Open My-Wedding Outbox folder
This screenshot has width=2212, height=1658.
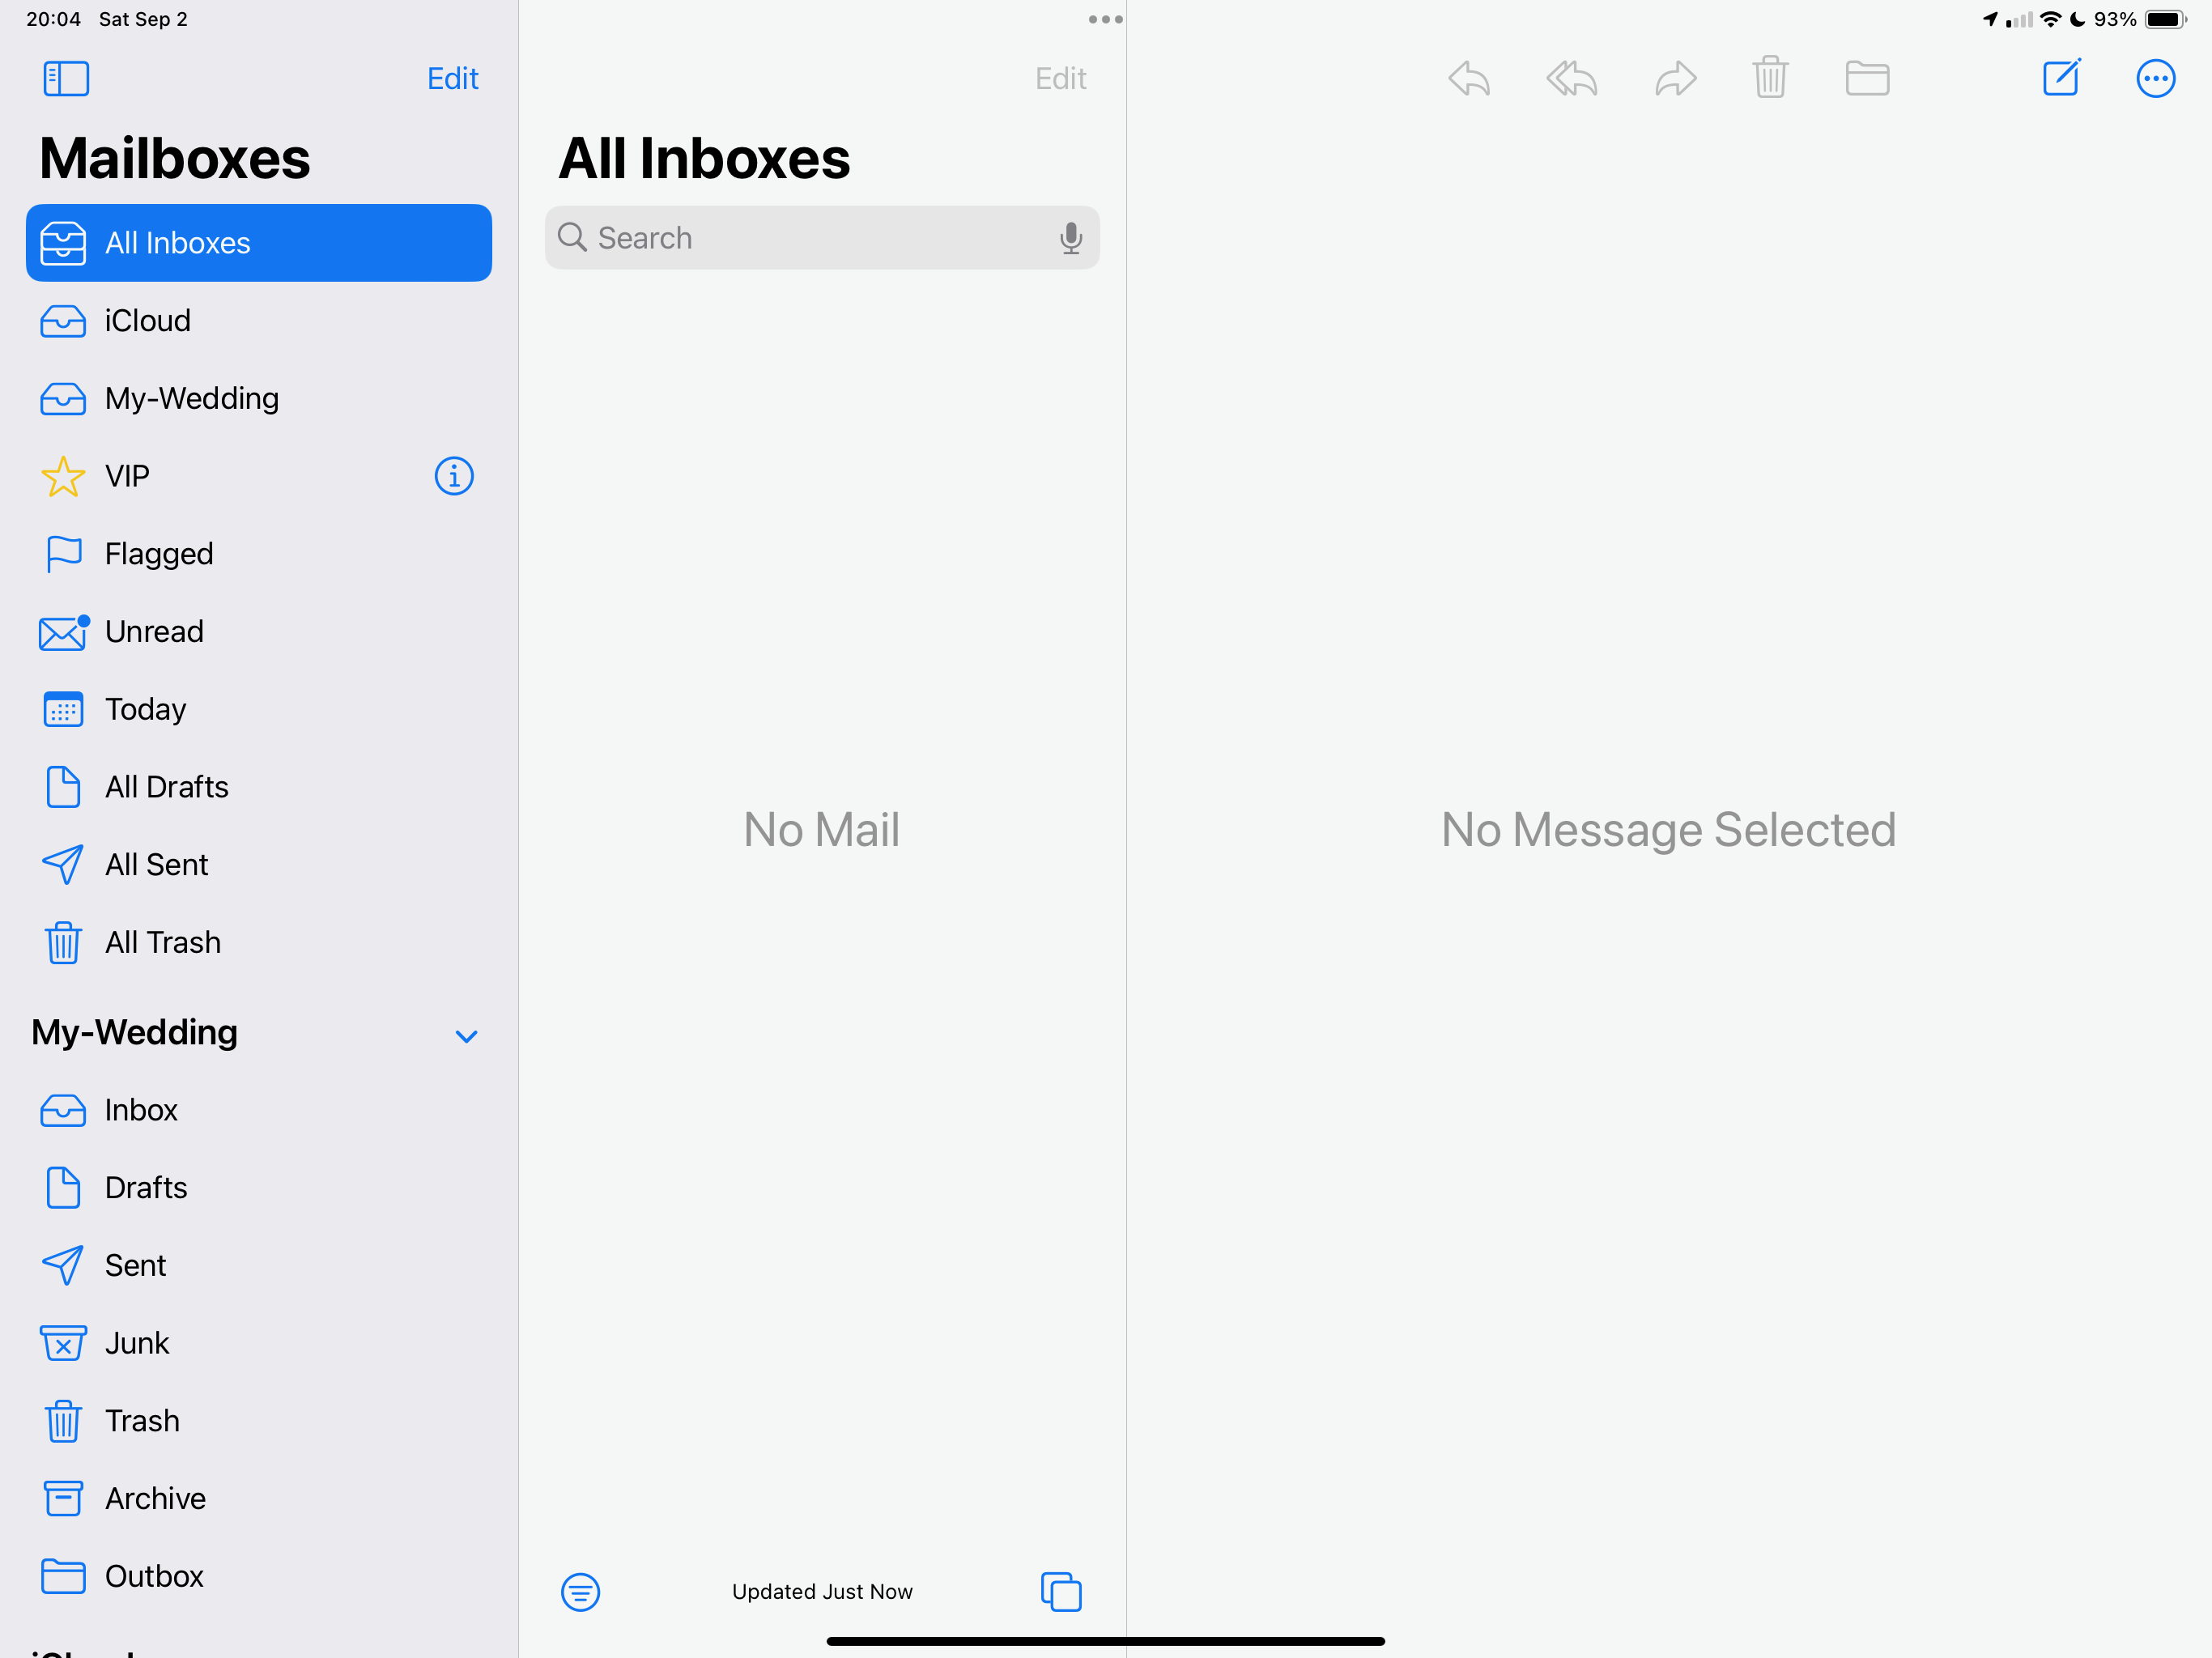click(259, 1576)
